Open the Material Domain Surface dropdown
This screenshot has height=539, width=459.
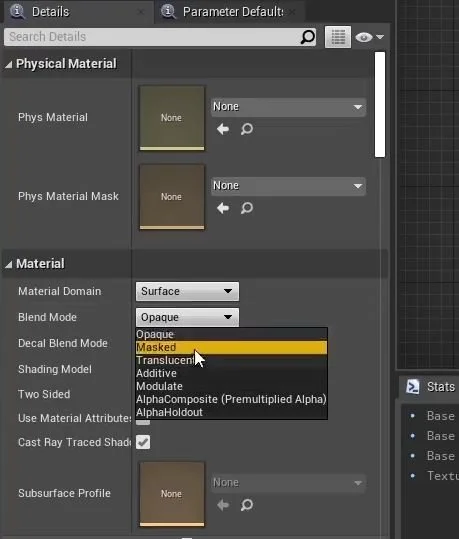click(187, 292)
